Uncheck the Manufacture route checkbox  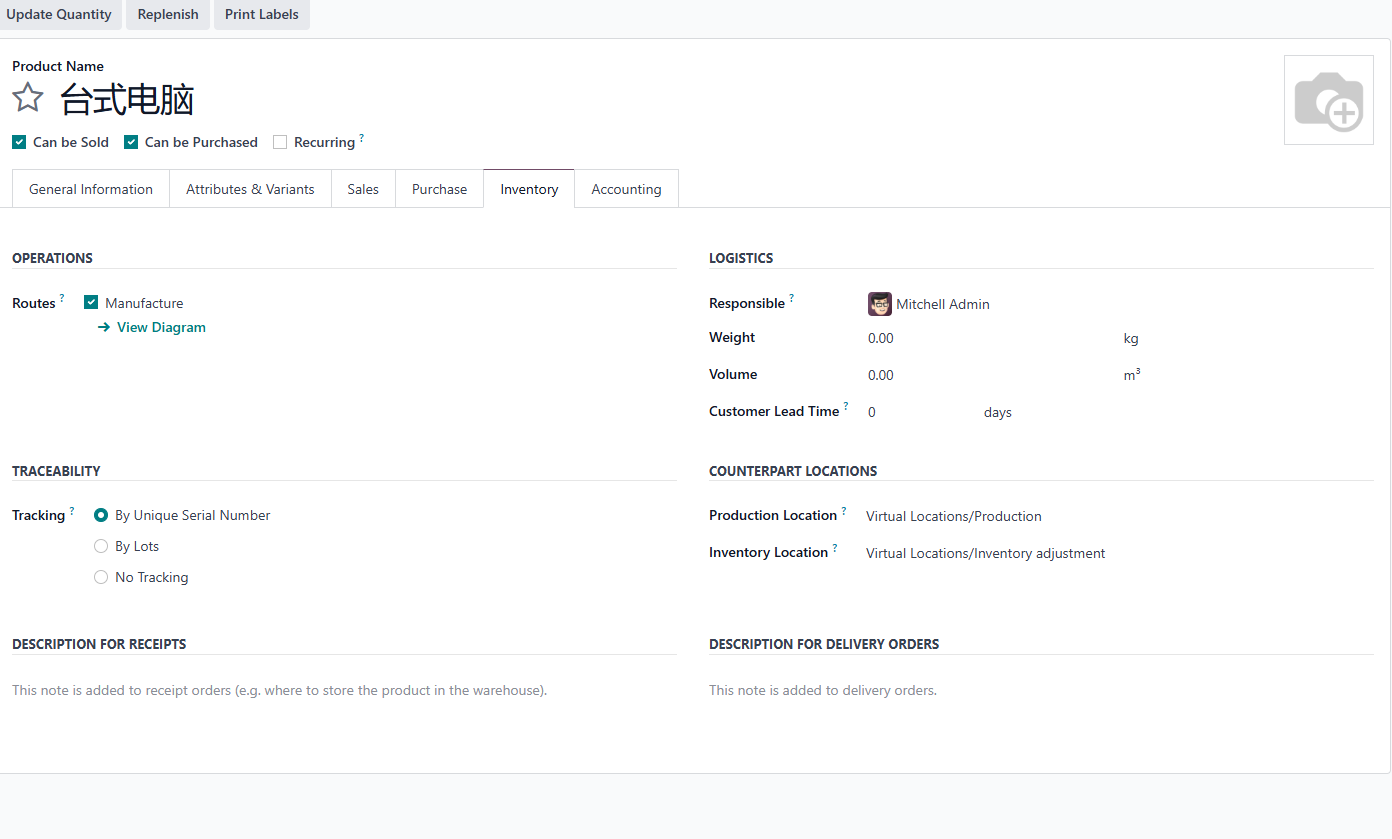tap(91, 303)
